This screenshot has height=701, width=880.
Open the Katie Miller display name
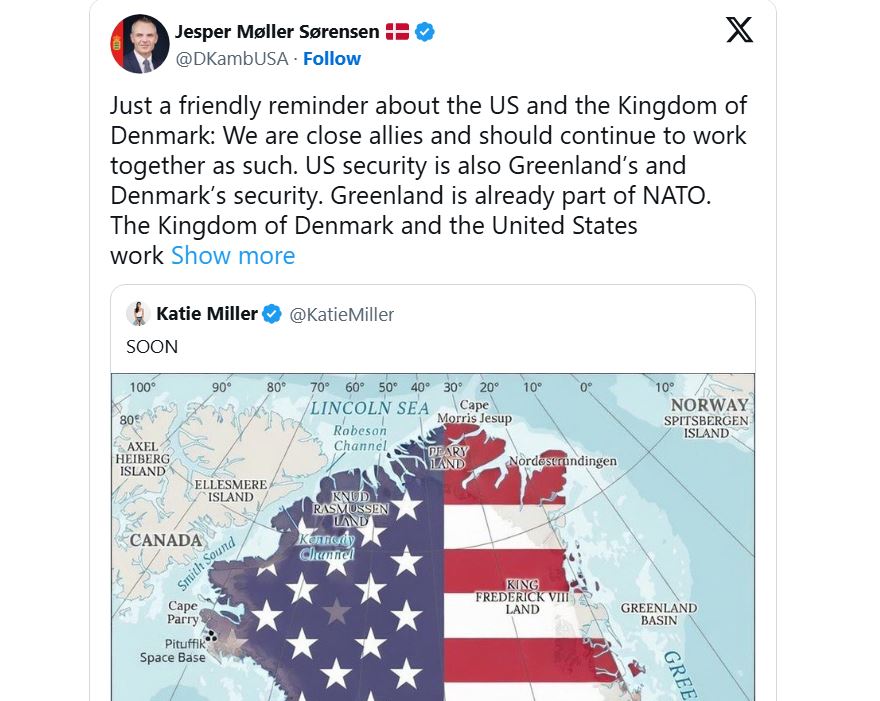click(x=207, y=314)
